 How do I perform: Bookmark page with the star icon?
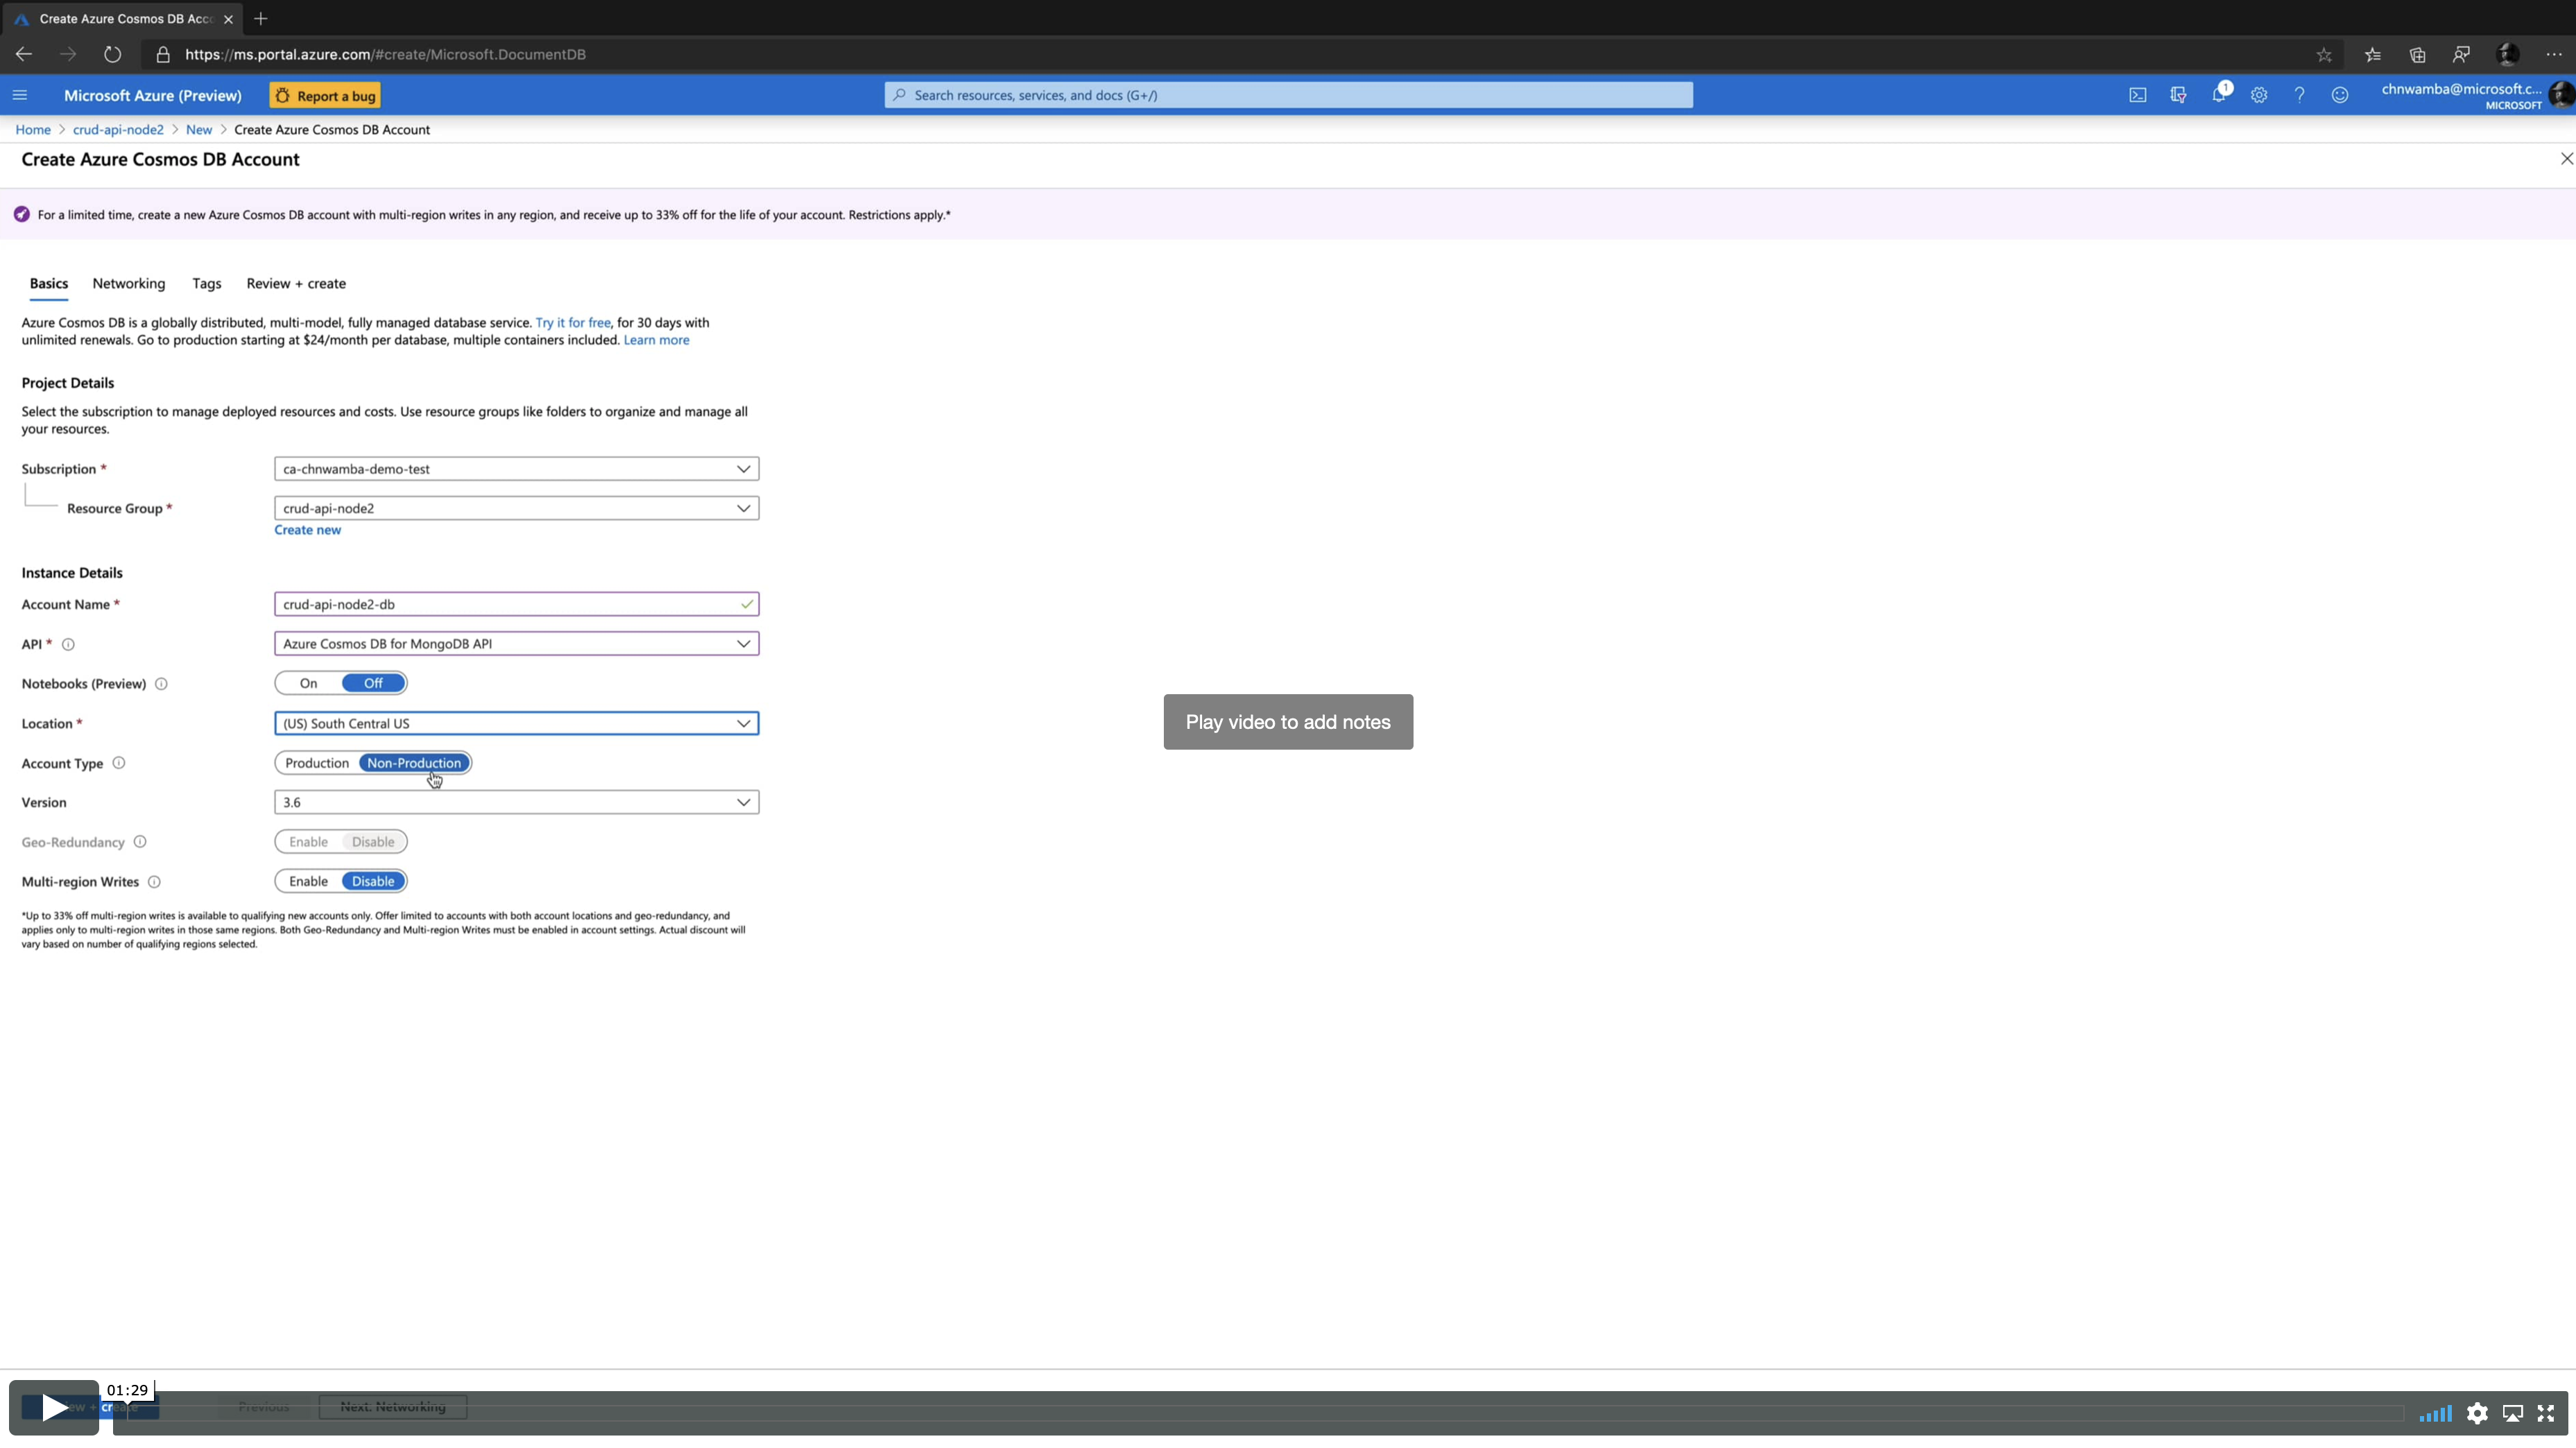2324,54
